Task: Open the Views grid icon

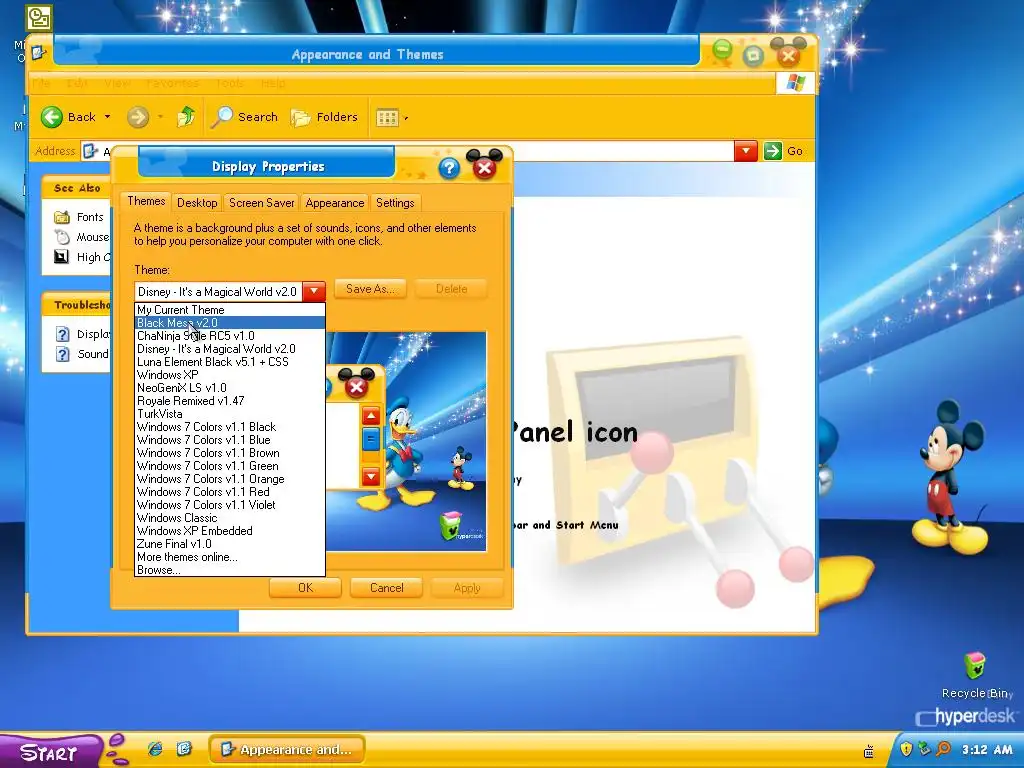Action: [x=387, y=118]
